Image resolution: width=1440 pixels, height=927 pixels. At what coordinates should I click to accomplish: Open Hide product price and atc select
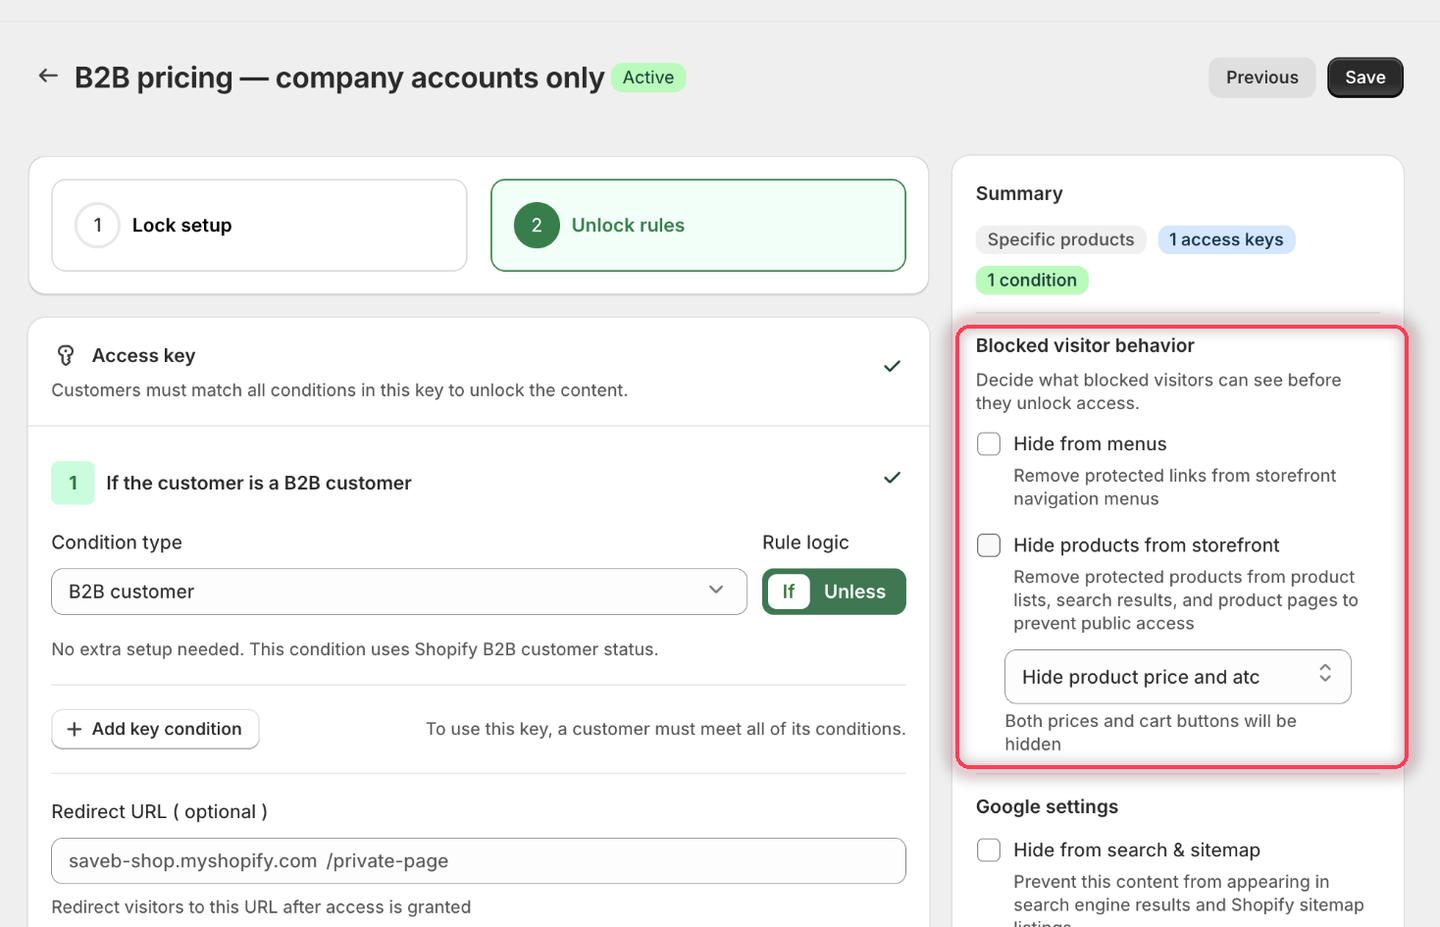[1178, 677]
